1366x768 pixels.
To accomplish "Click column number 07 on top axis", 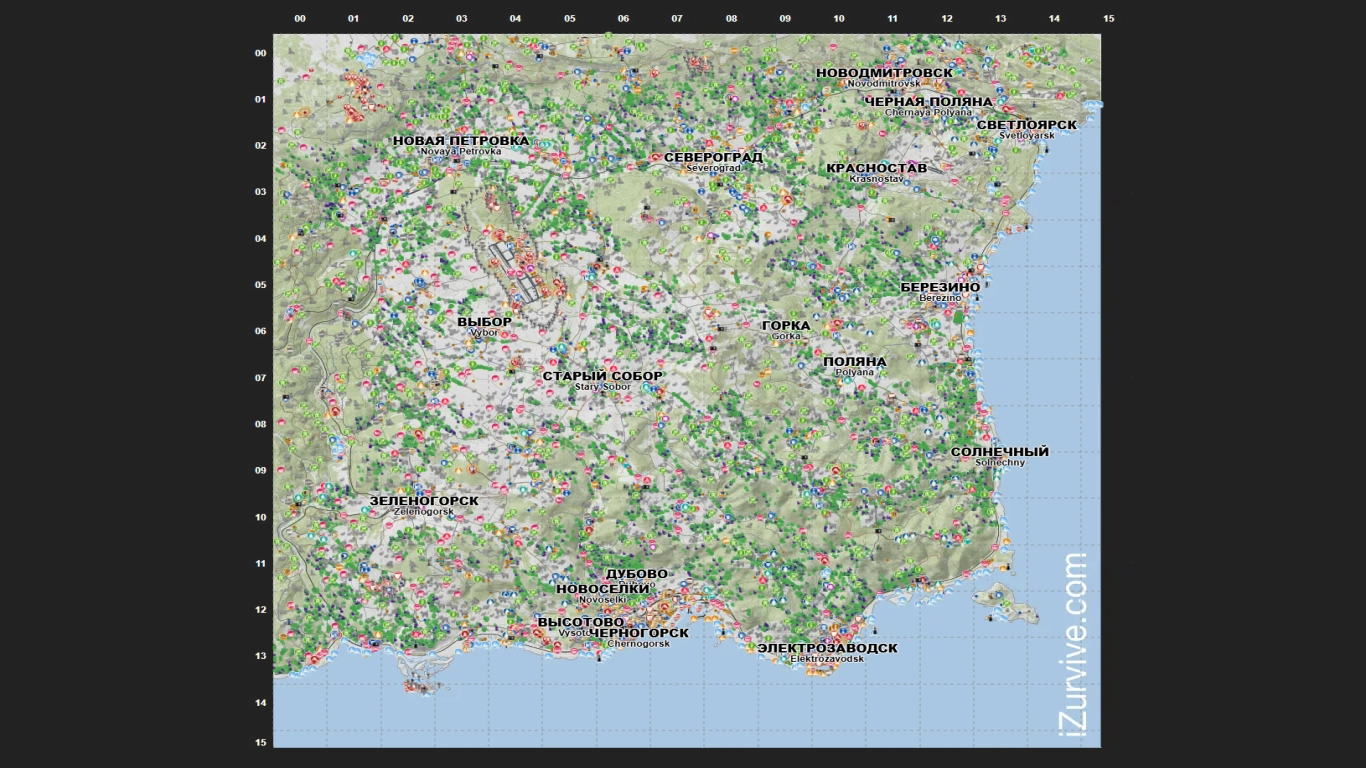I will [677, 19].
